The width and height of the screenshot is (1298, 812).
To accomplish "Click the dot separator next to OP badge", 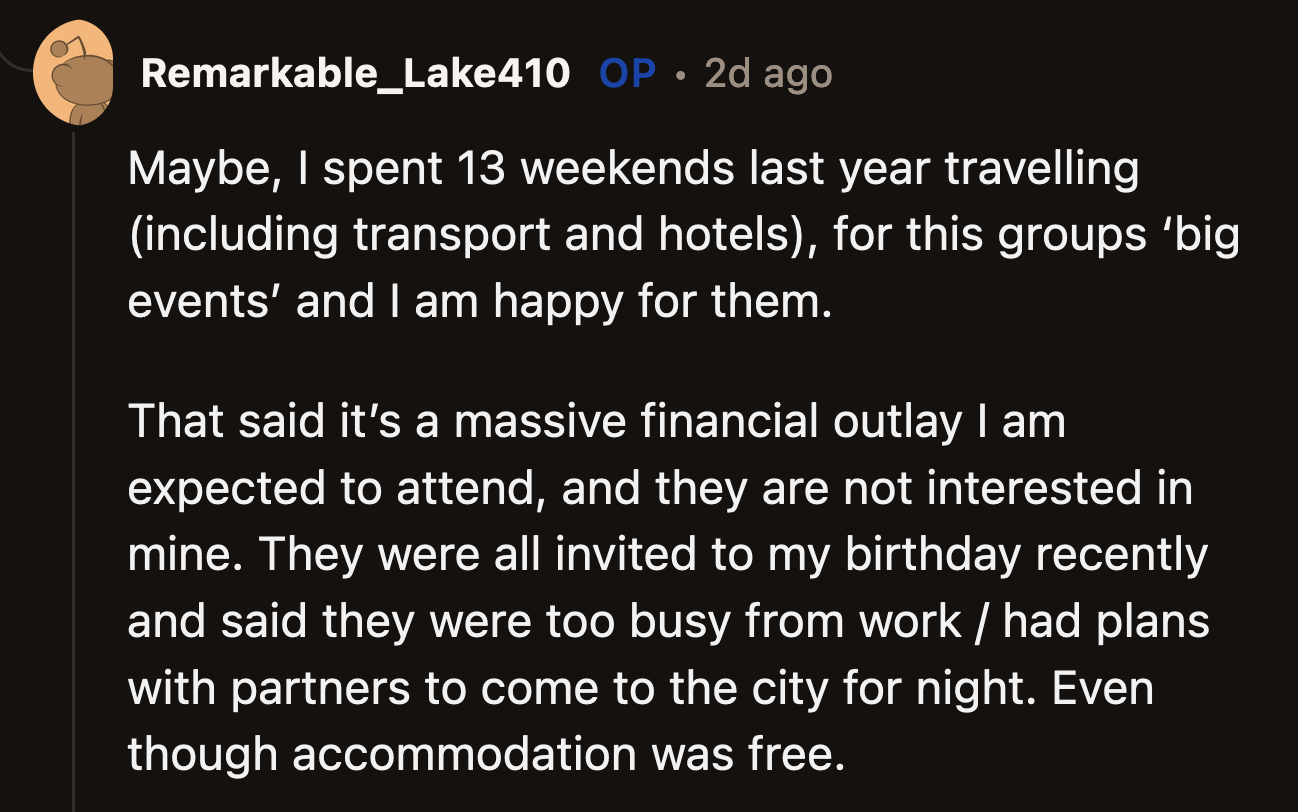I will point(681,72).
